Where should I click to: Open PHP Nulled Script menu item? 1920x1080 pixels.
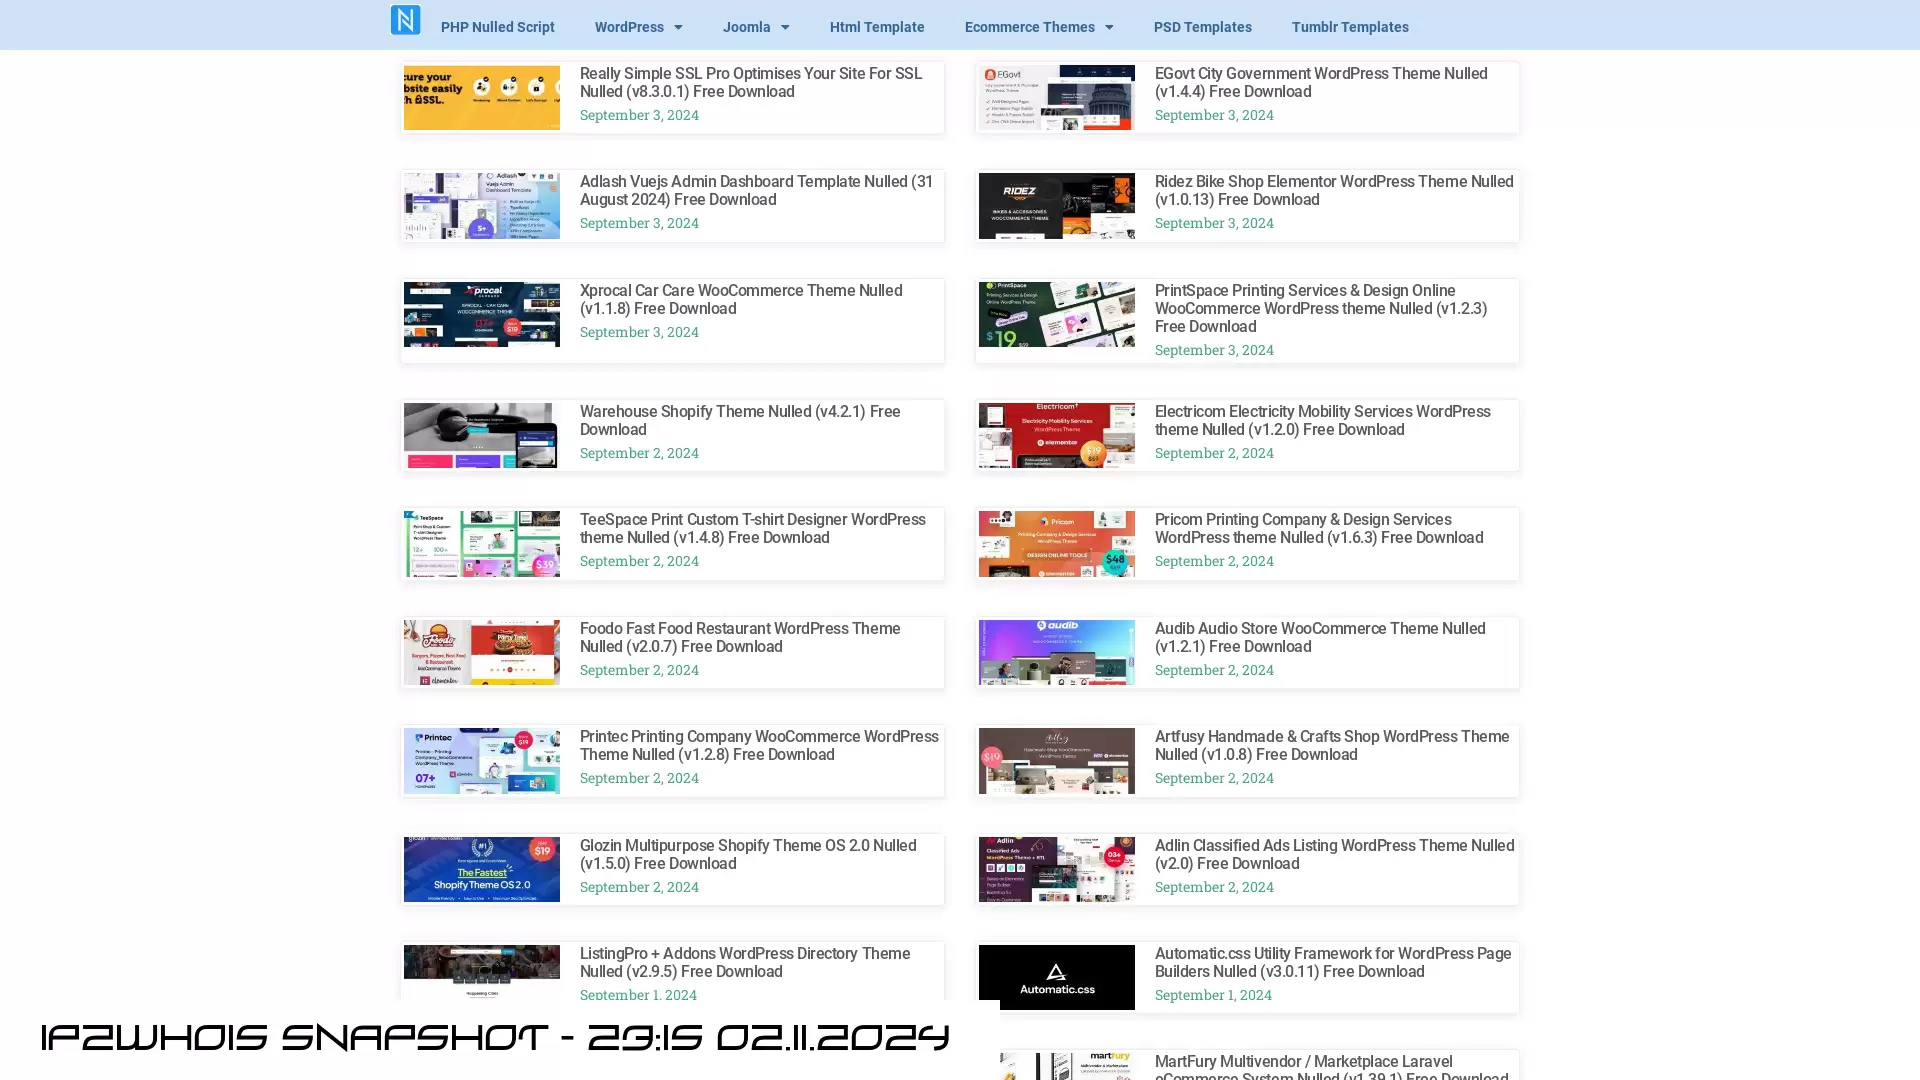click(497, 27)
